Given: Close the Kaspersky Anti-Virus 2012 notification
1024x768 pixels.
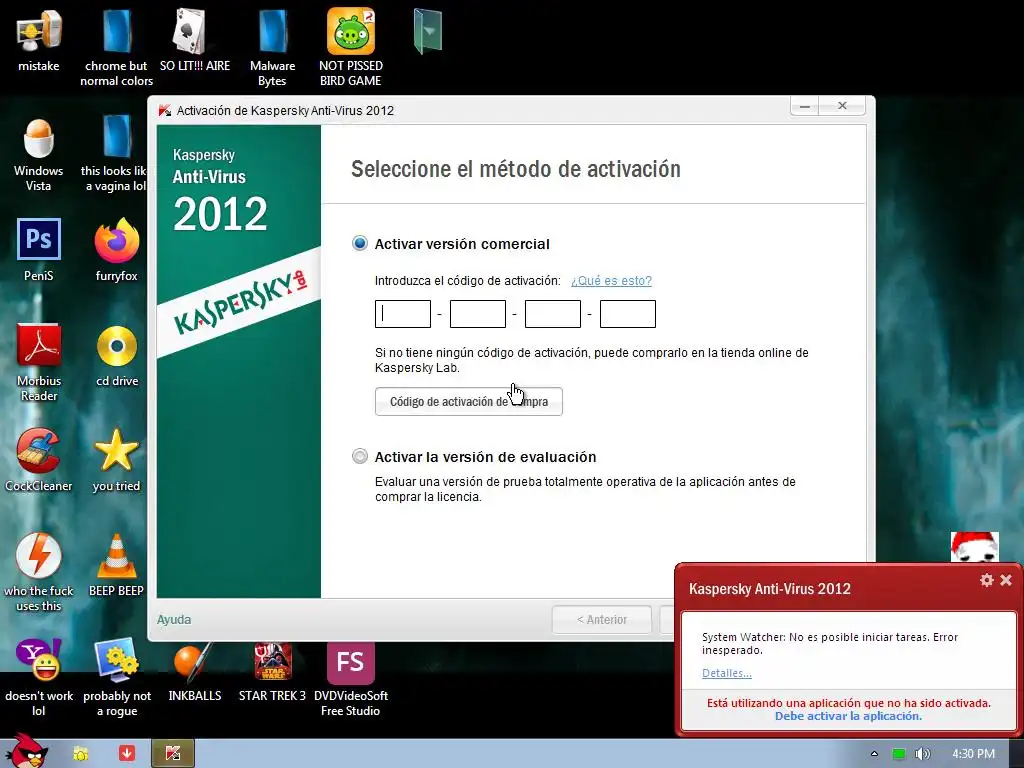Looking at the screenshot, I should coord(1006,580).
